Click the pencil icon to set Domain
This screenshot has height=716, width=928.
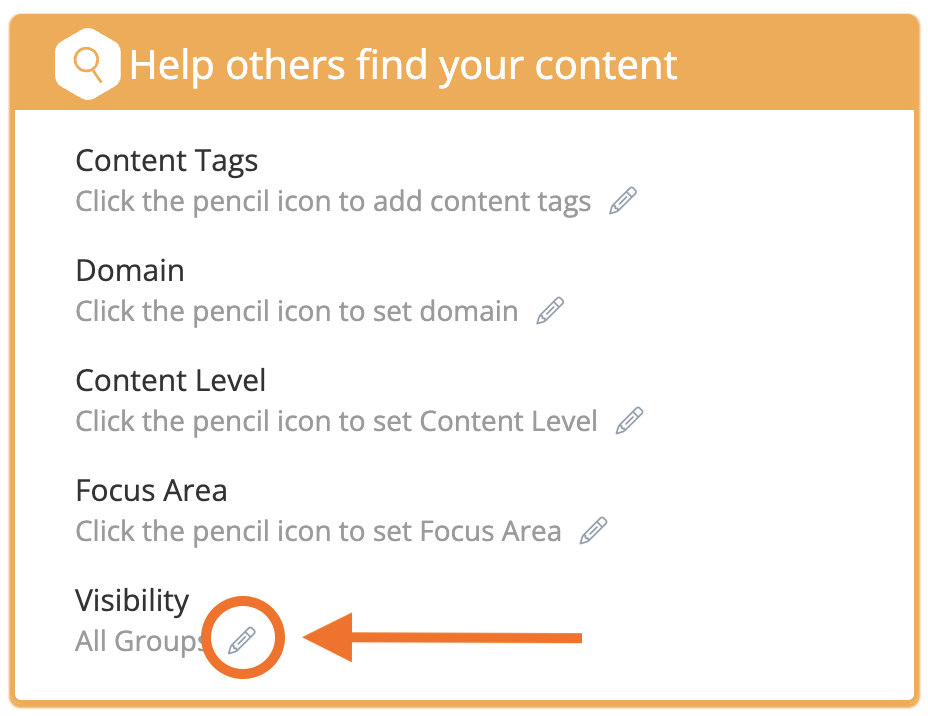pyautogui.click(x=550, y=311)
